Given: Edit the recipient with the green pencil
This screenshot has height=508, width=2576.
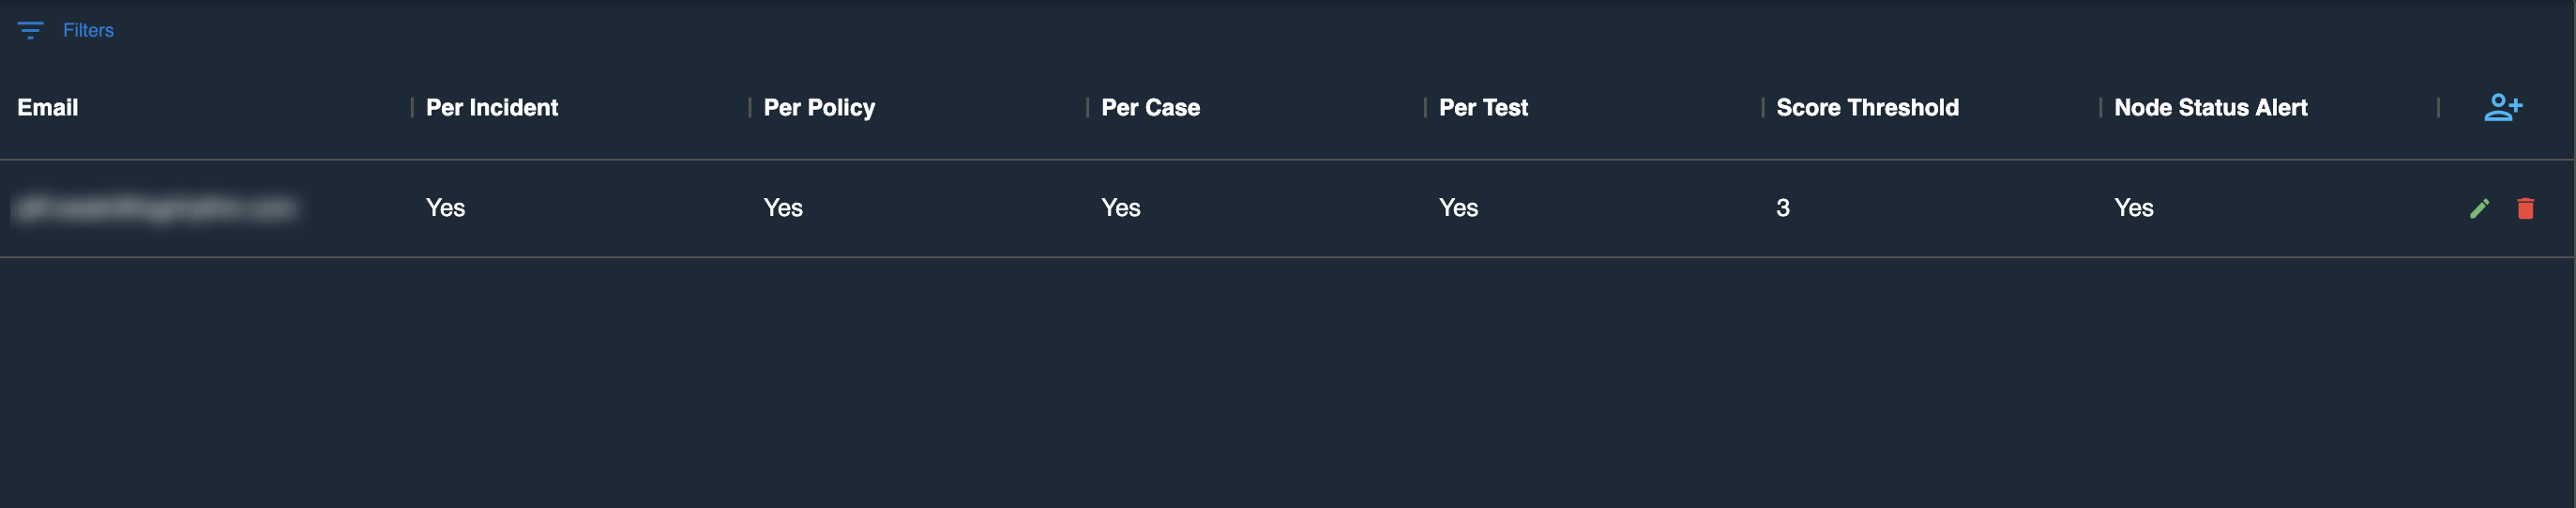Looking at the screenshot, I should [2479, 208].
